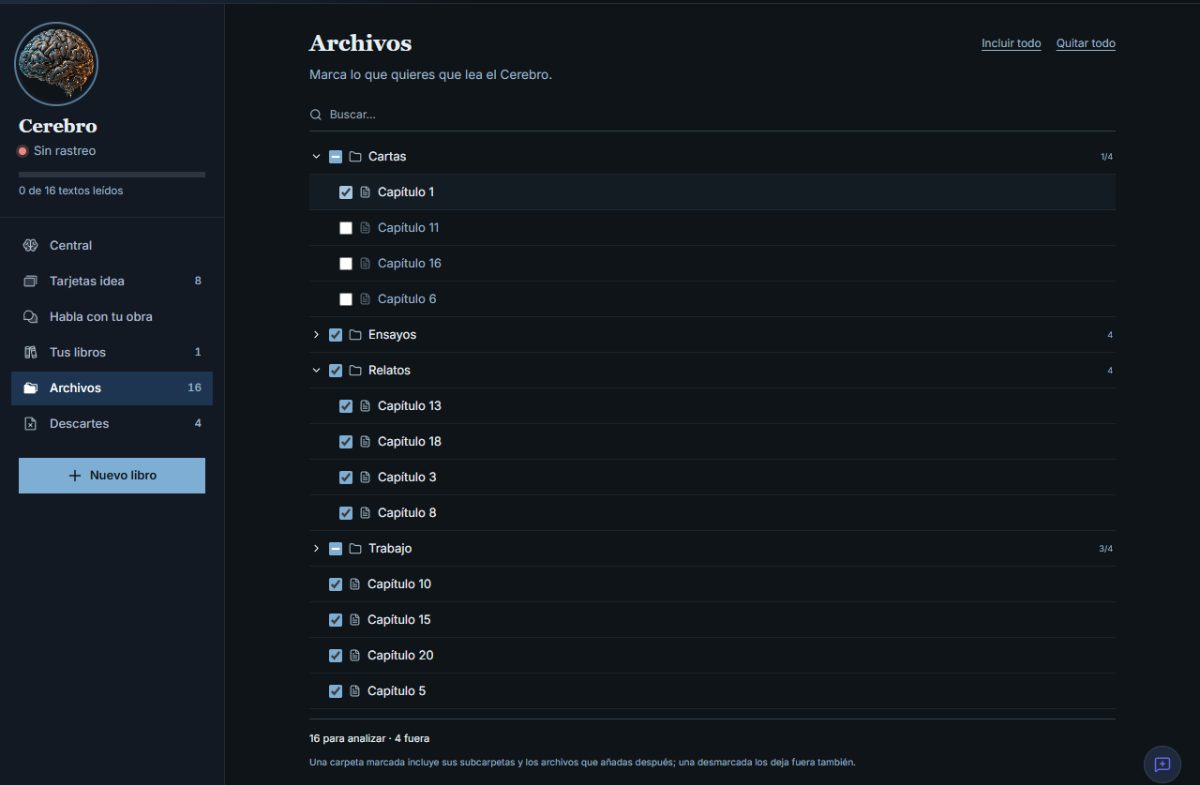Viewport: 1200px width, 785px height.
Task: Click the Descartes file-x icon
Action: click(x=30, y=424)
